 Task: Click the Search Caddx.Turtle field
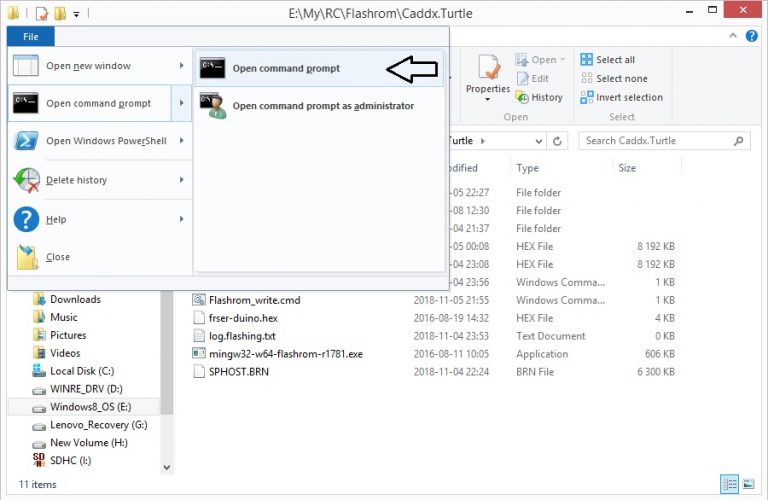coord(664,141)
